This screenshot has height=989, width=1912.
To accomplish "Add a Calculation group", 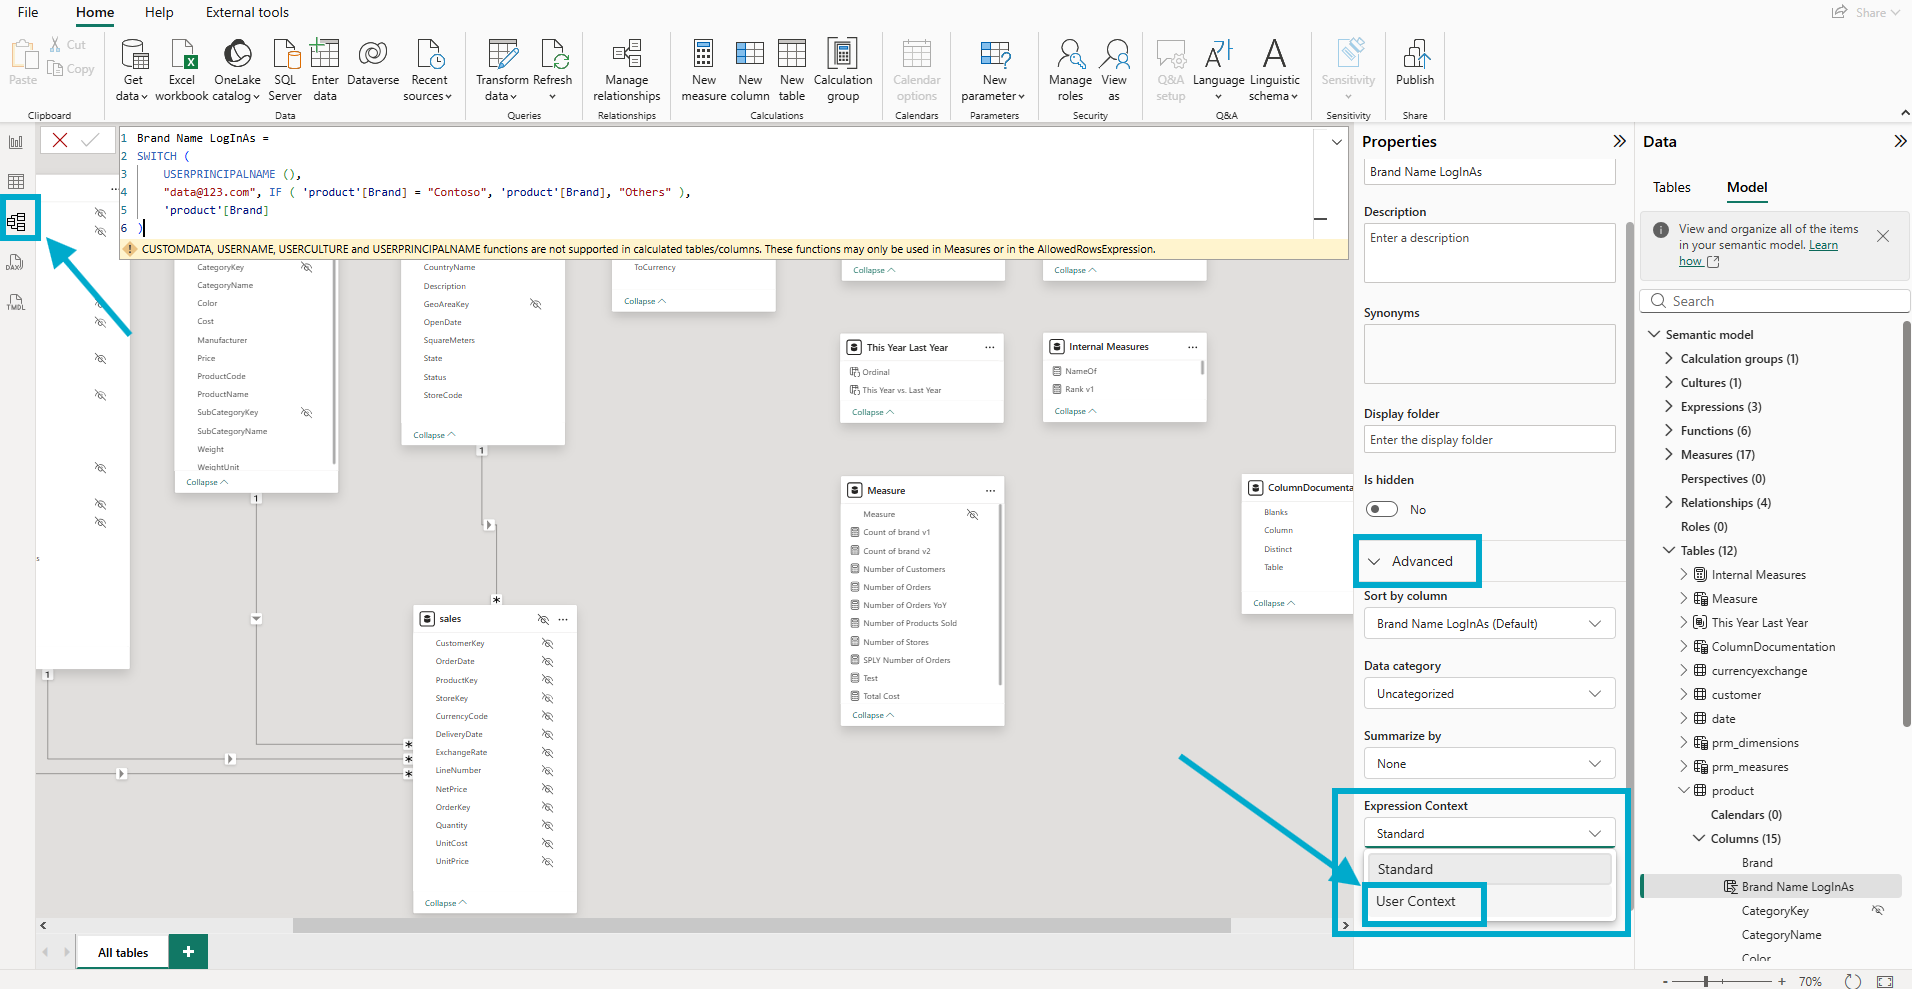I will pyautogui.click(x=843, y=70).
